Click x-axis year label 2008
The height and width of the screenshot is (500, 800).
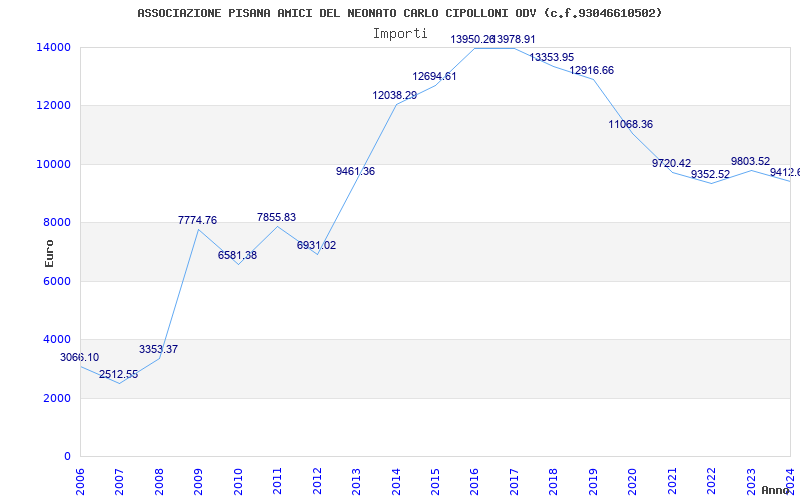(159, 481)
